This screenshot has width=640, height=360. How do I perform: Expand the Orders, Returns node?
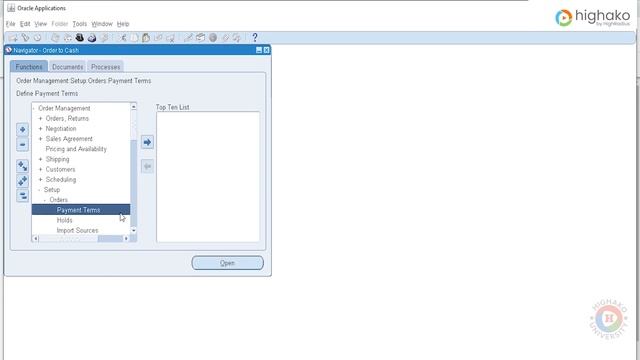point(40,118)
